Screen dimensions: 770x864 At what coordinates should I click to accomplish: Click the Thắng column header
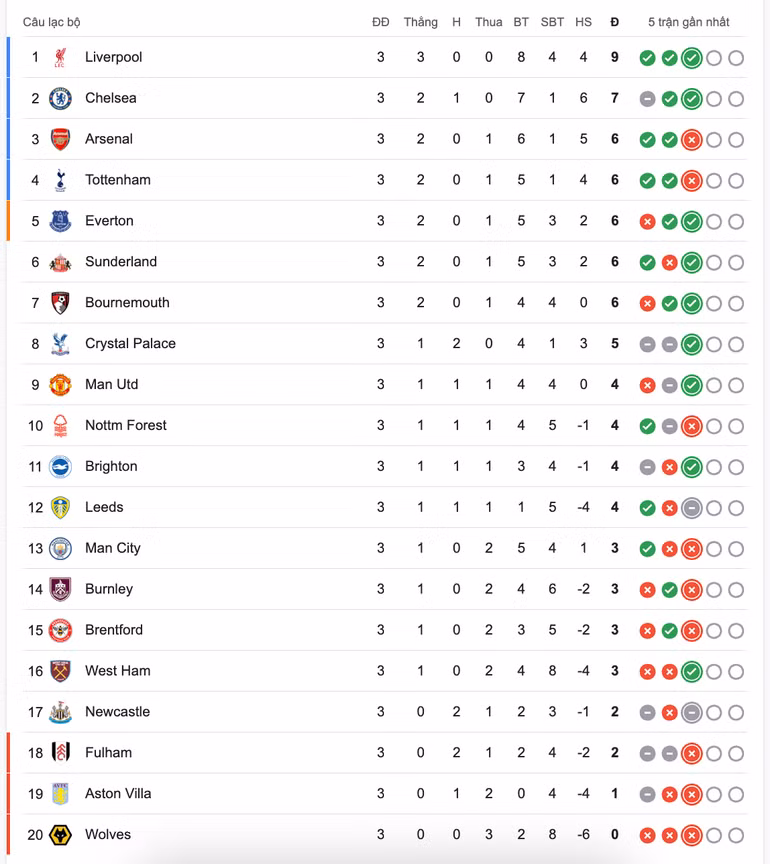coord(420,22)
